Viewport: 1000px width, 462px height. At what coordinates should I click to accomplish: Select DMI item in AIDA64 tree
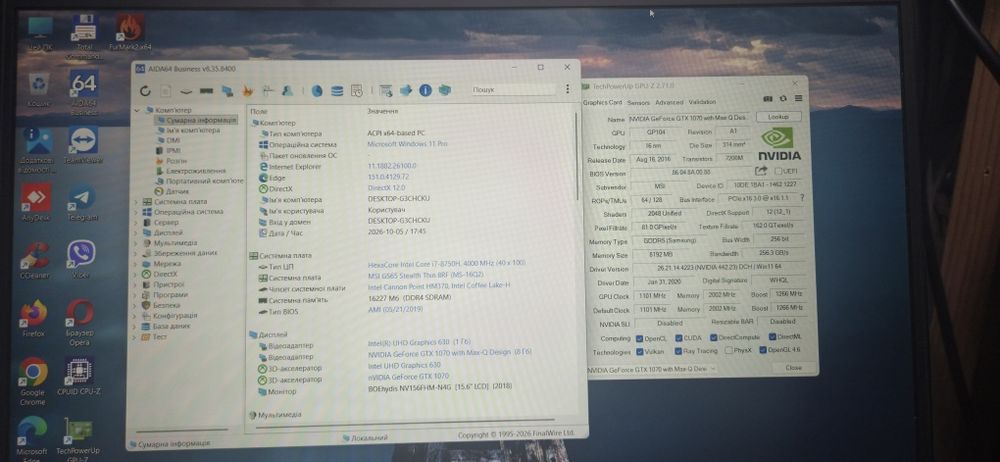pyautogui.click(x=169, y=140)
